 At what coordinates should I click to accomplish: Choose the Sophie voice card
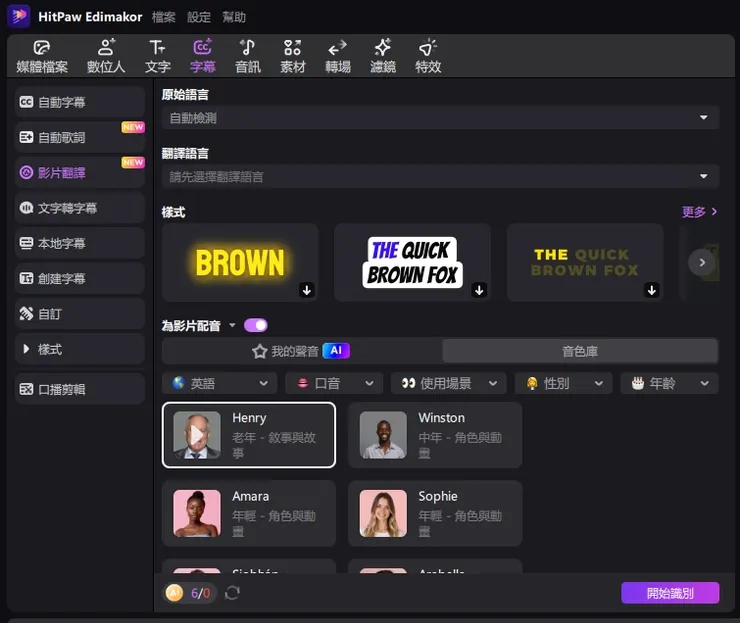(x=435, y=514)
